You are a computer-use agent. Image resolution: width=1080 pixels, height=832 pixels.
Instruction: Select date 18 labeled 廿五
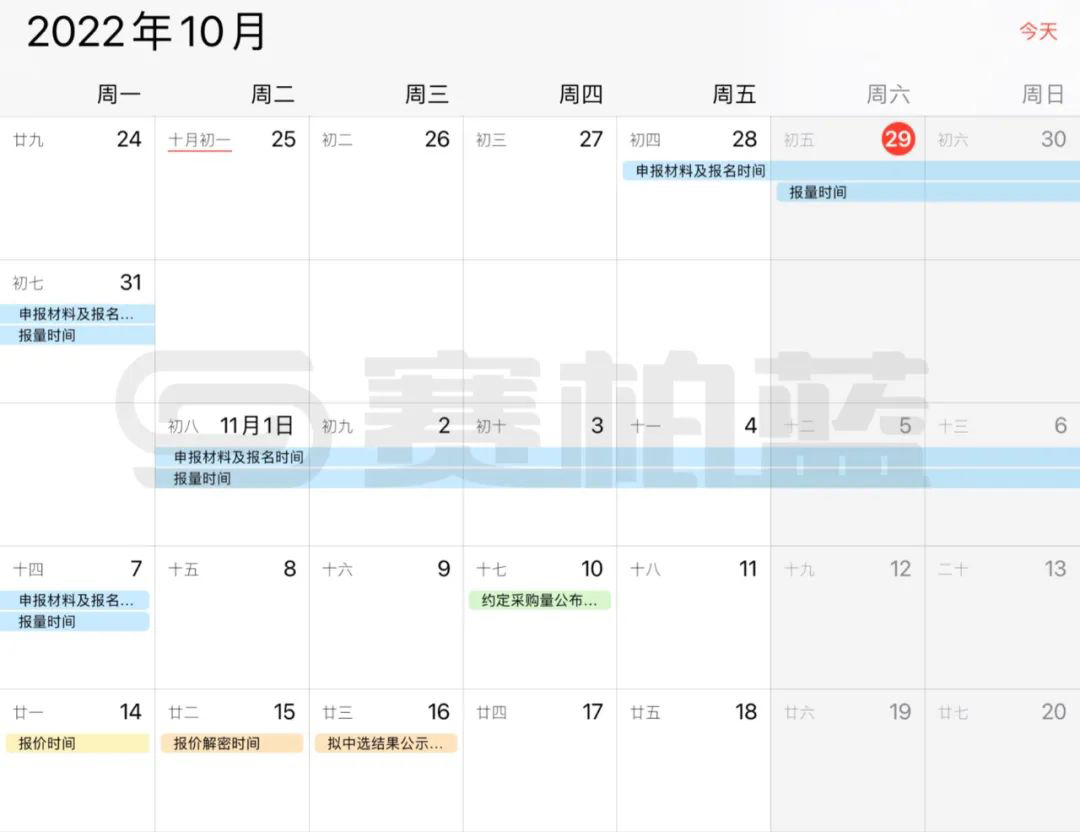coord(746,711)
